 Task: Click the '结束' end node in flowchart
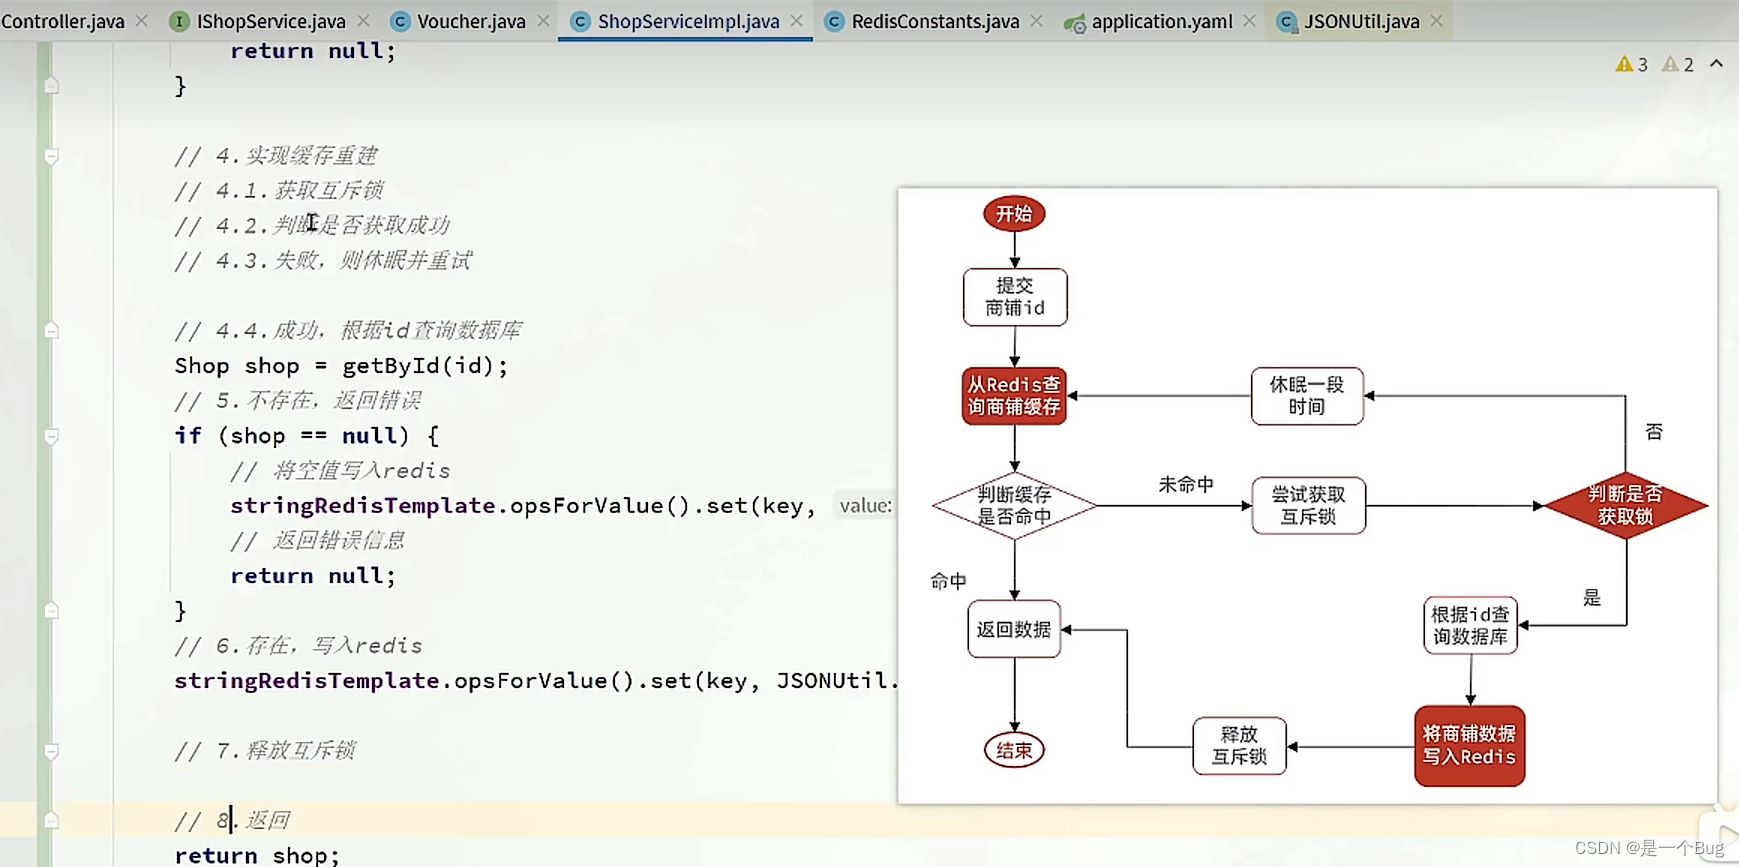coord(1014,750)
